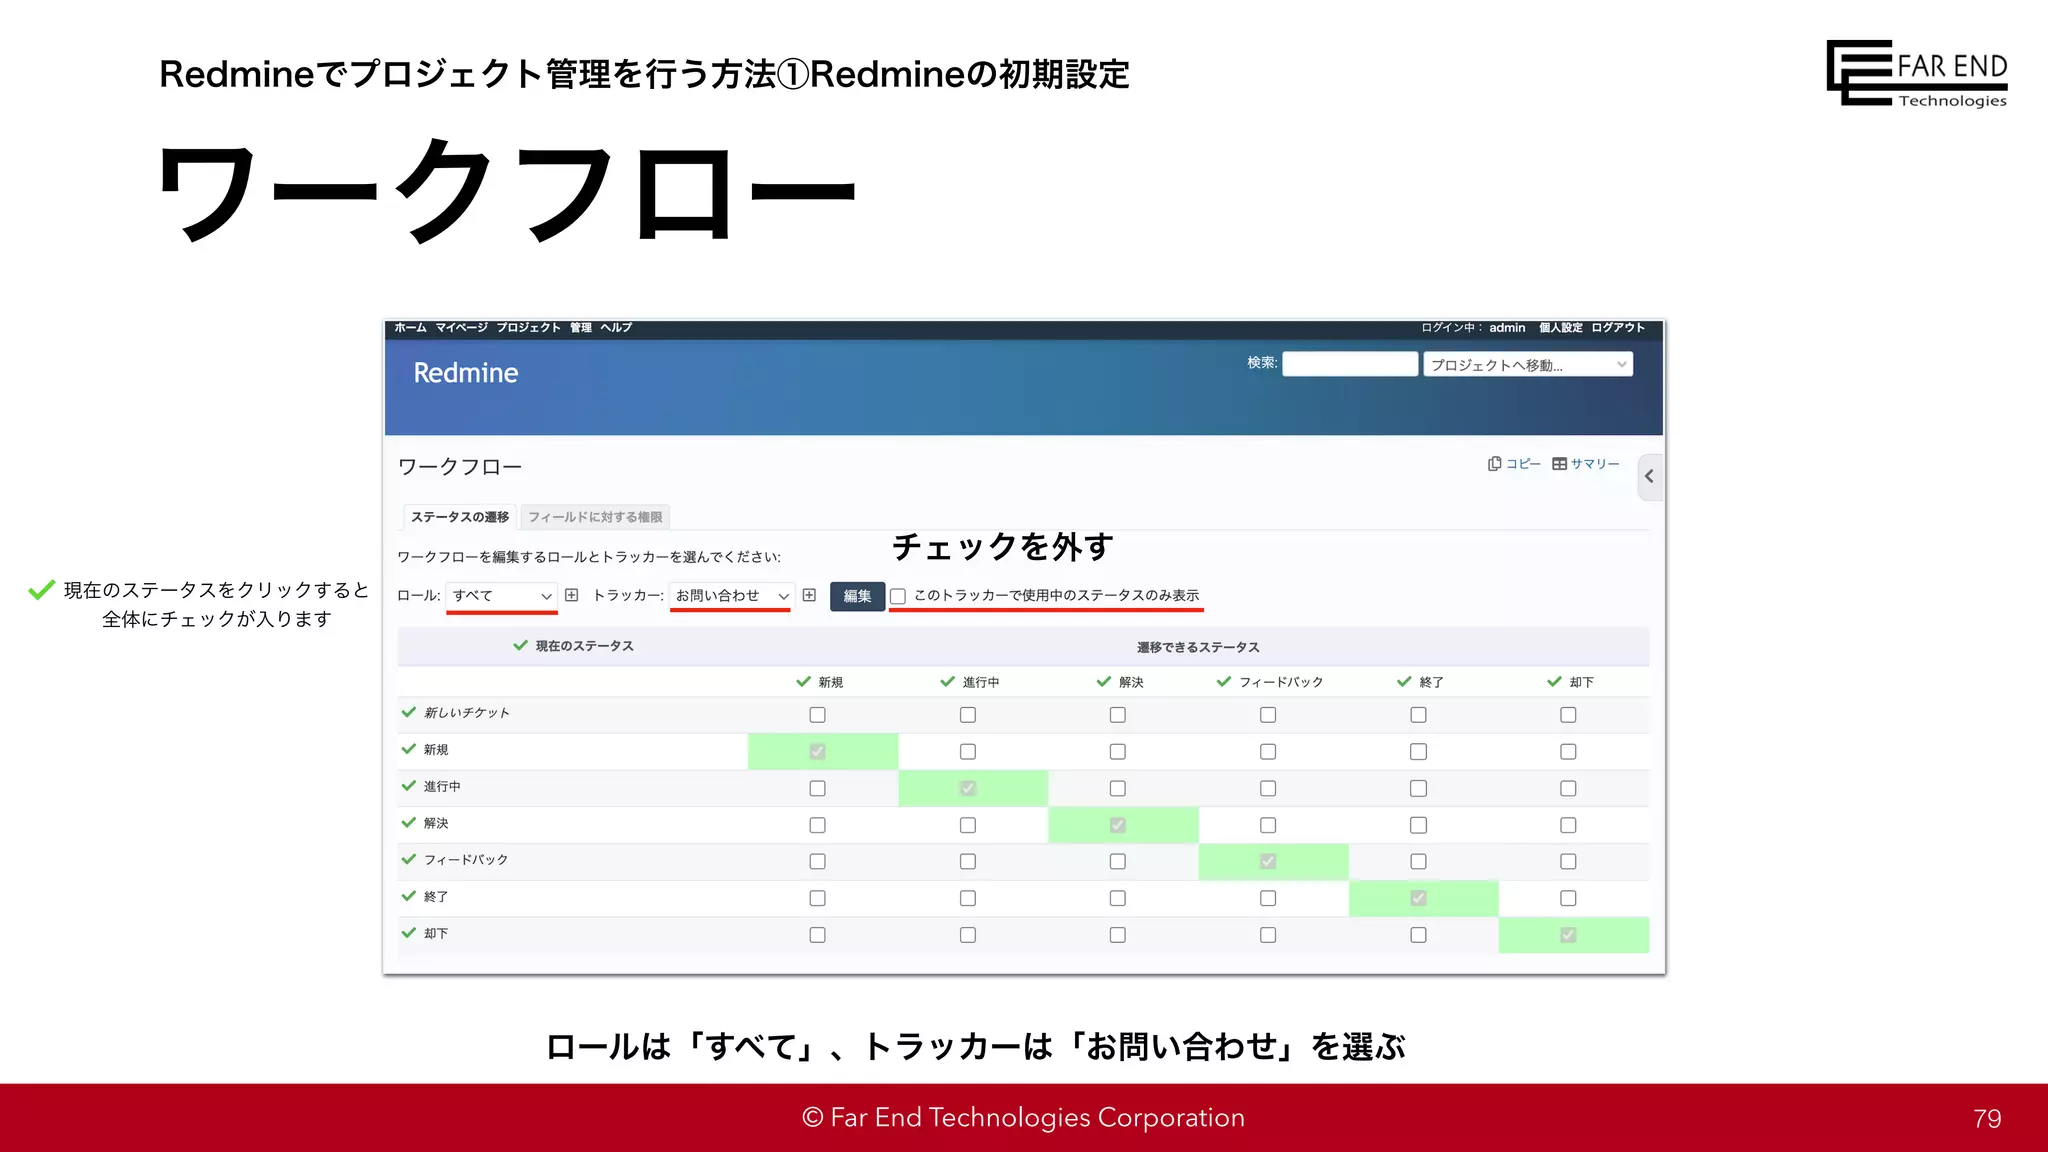Viewport: 2048px width, 1152px height.
Task: Click check mark for 新しいチケット row
Action: [x=408, y=713]
